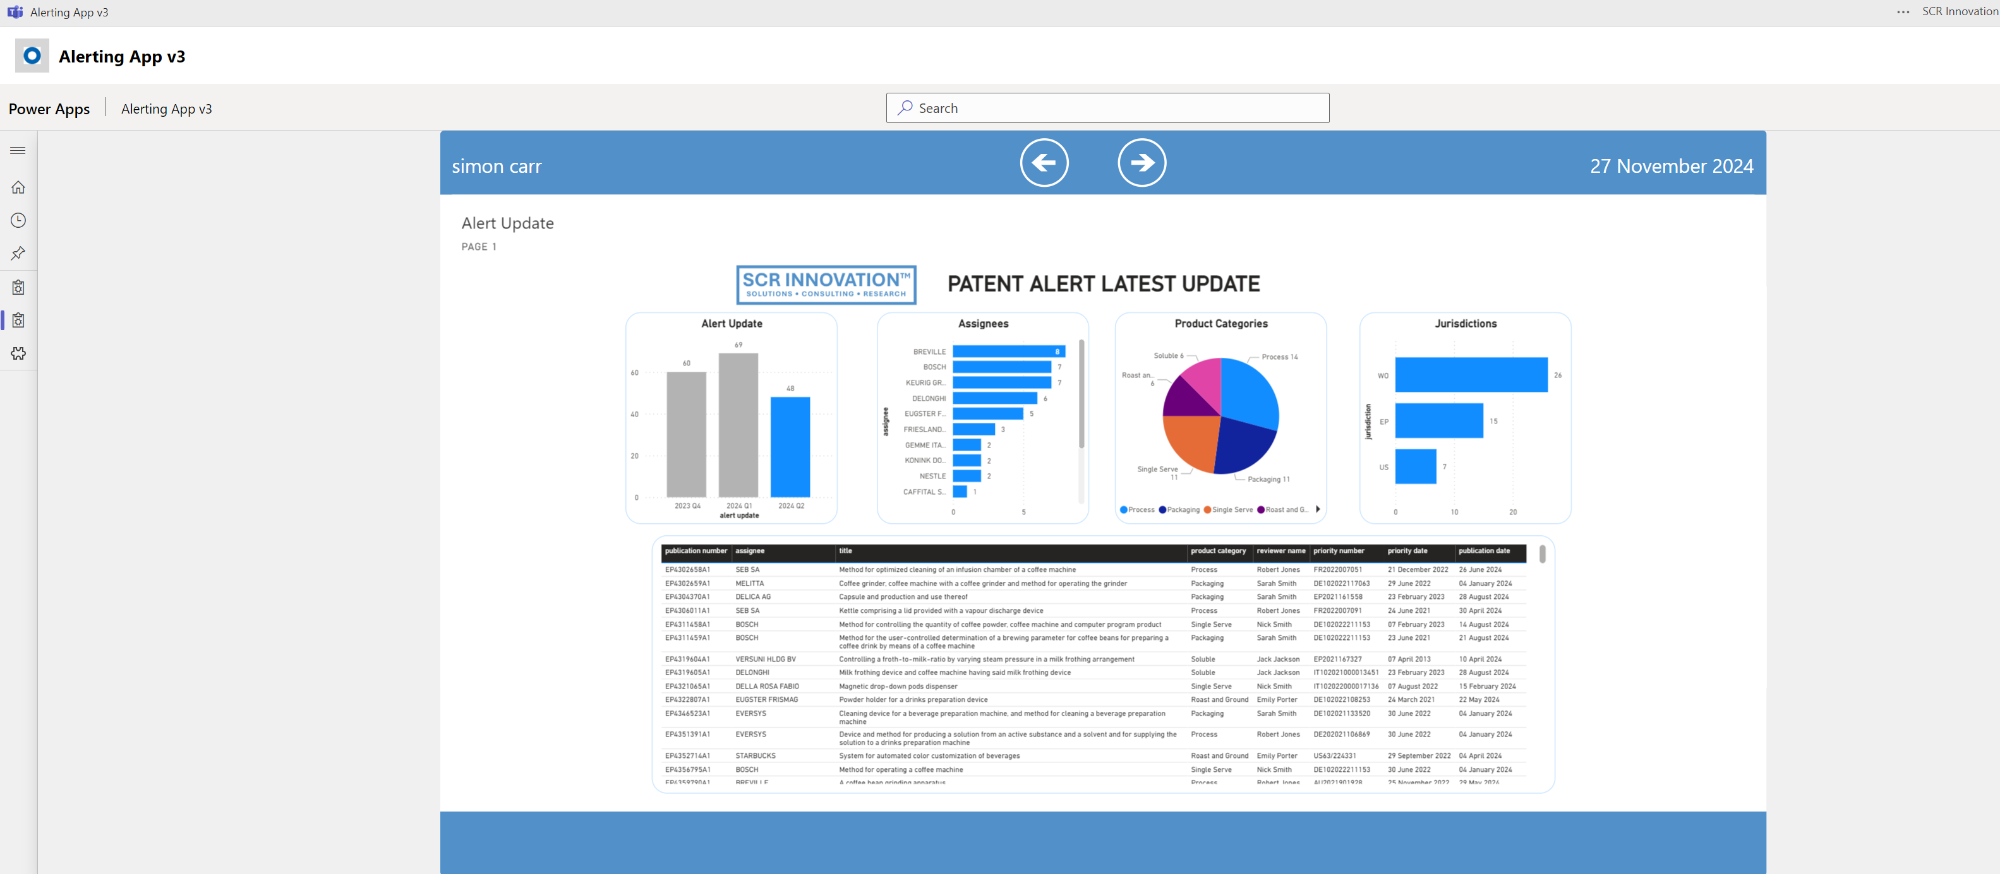Click 'Magnetic drop-down pods dispenser' title

point(898,687)
